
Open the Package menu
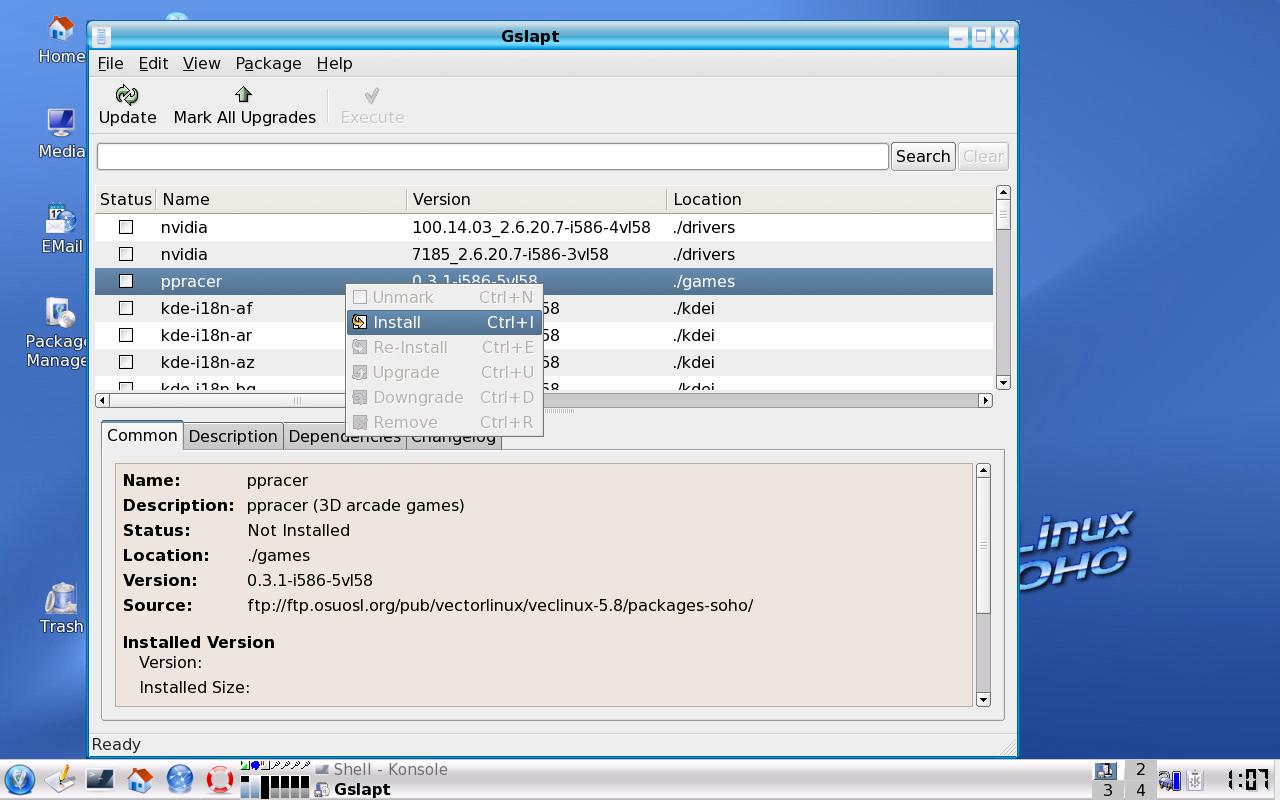tap(268, 63)
